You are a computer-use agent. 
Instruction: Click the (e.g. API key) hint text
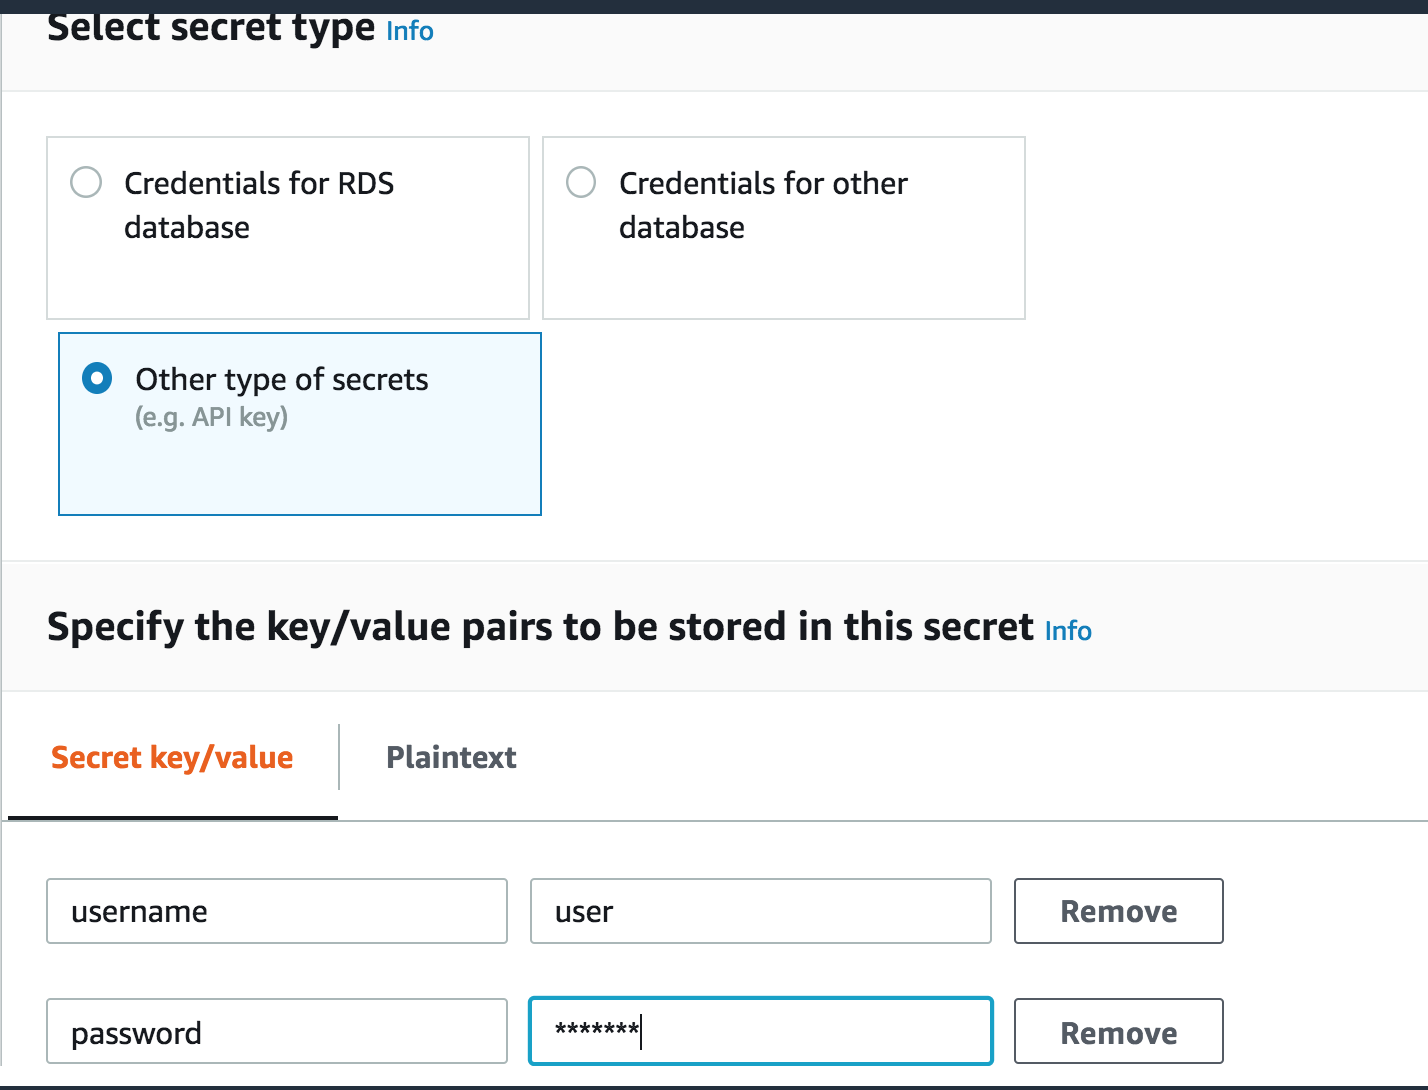point(211,417)
